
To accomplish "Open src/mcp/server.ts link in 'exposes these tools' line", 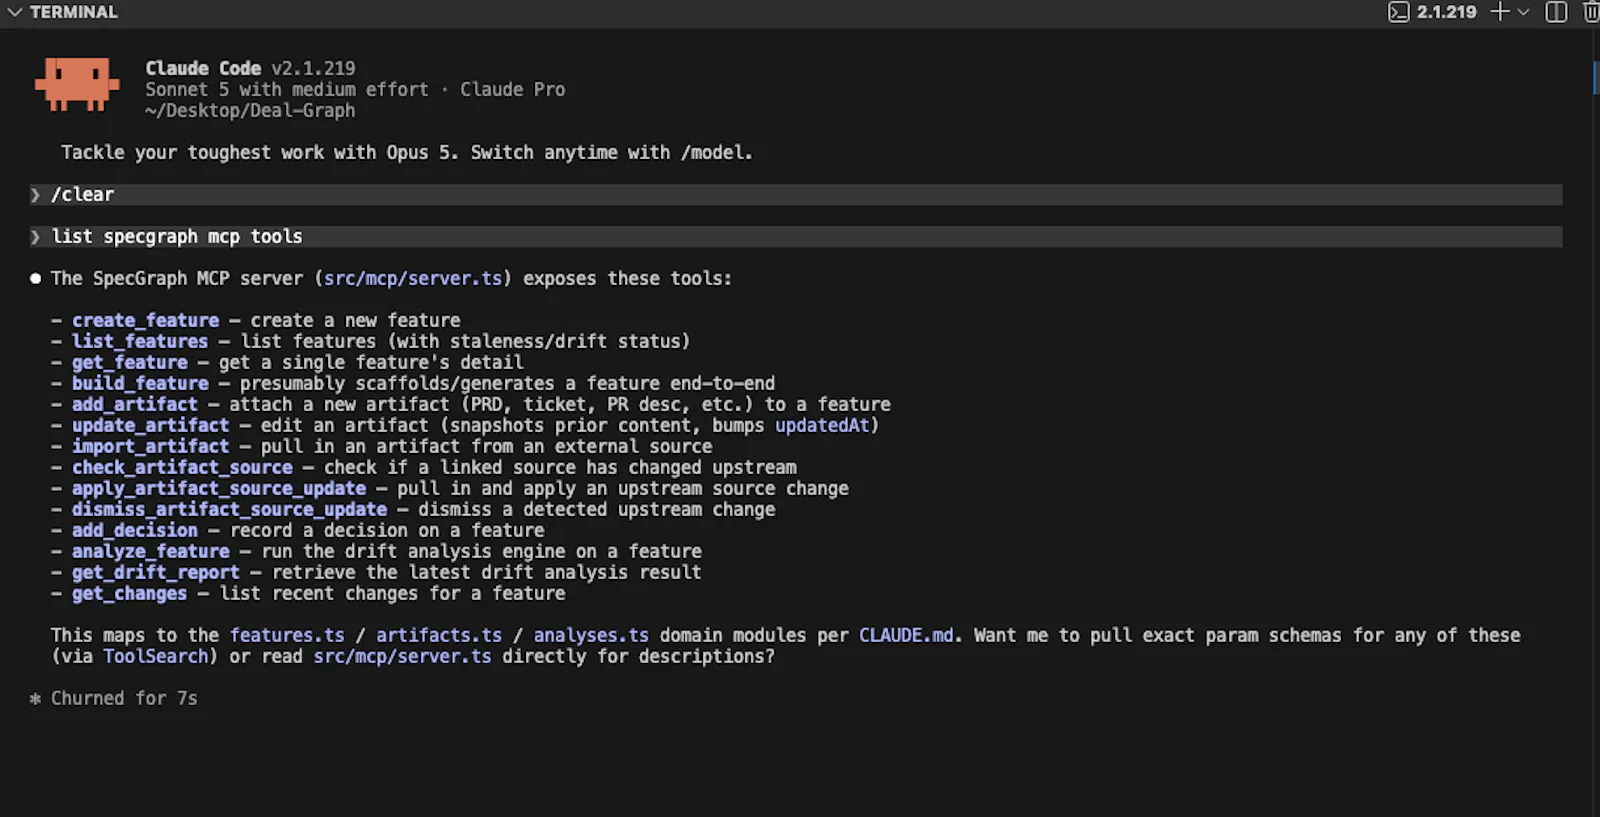I will point(413,278).
